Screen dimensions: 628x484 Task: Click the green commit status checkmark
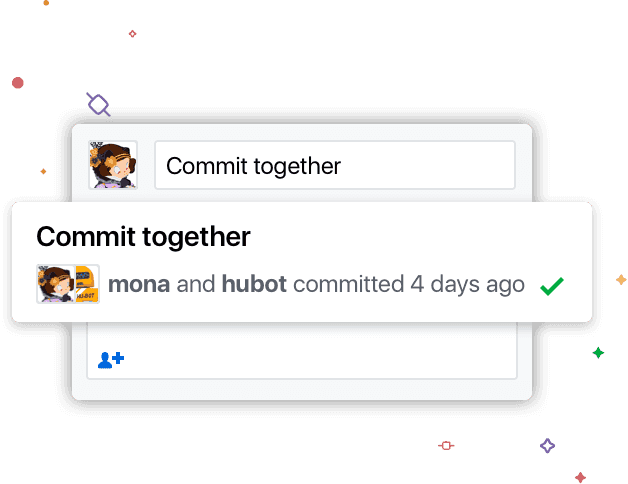[x=551, y=286]
